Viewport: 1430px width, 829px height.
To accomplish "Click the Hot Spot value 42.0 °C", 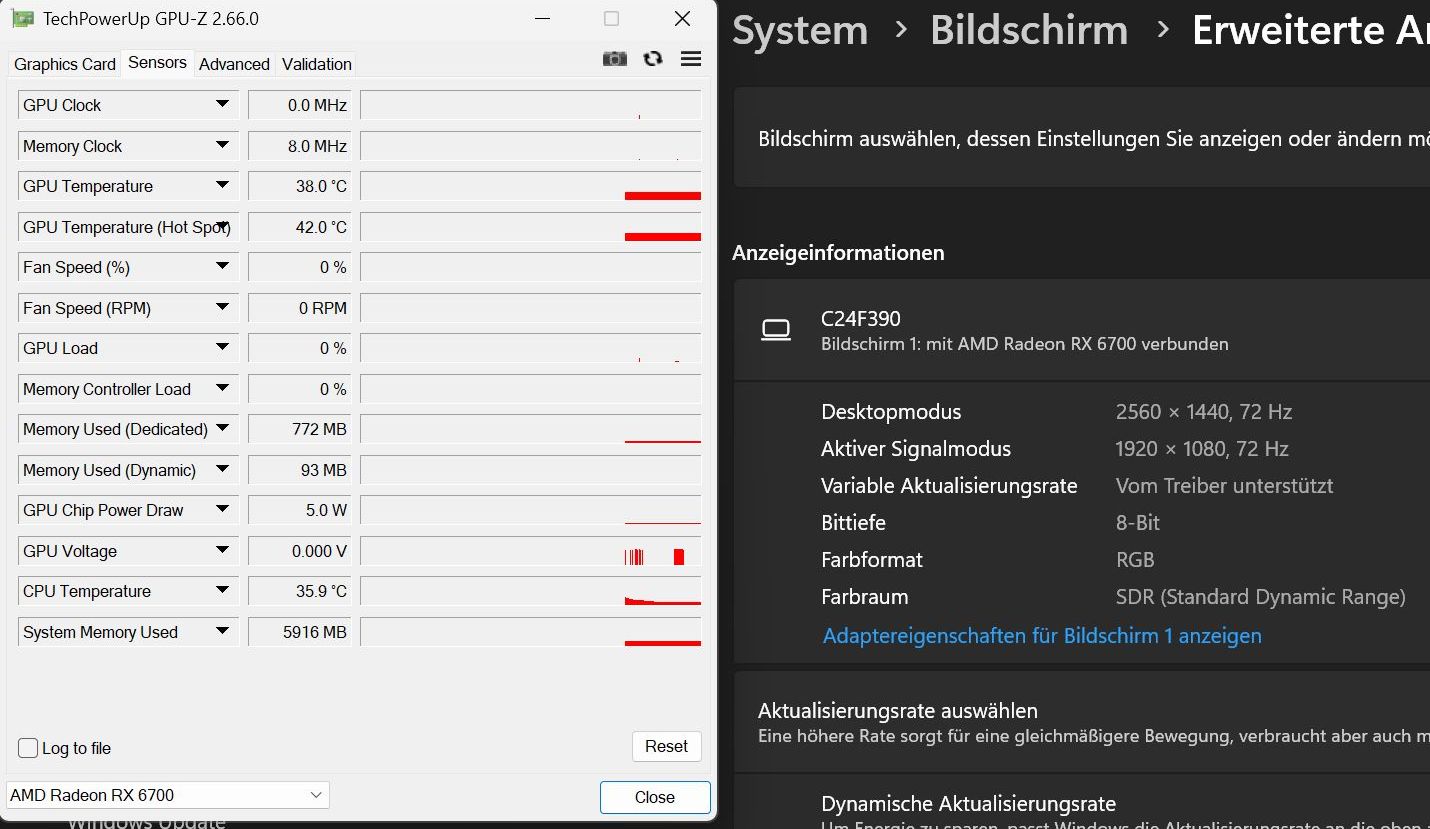I will point(299,227).
